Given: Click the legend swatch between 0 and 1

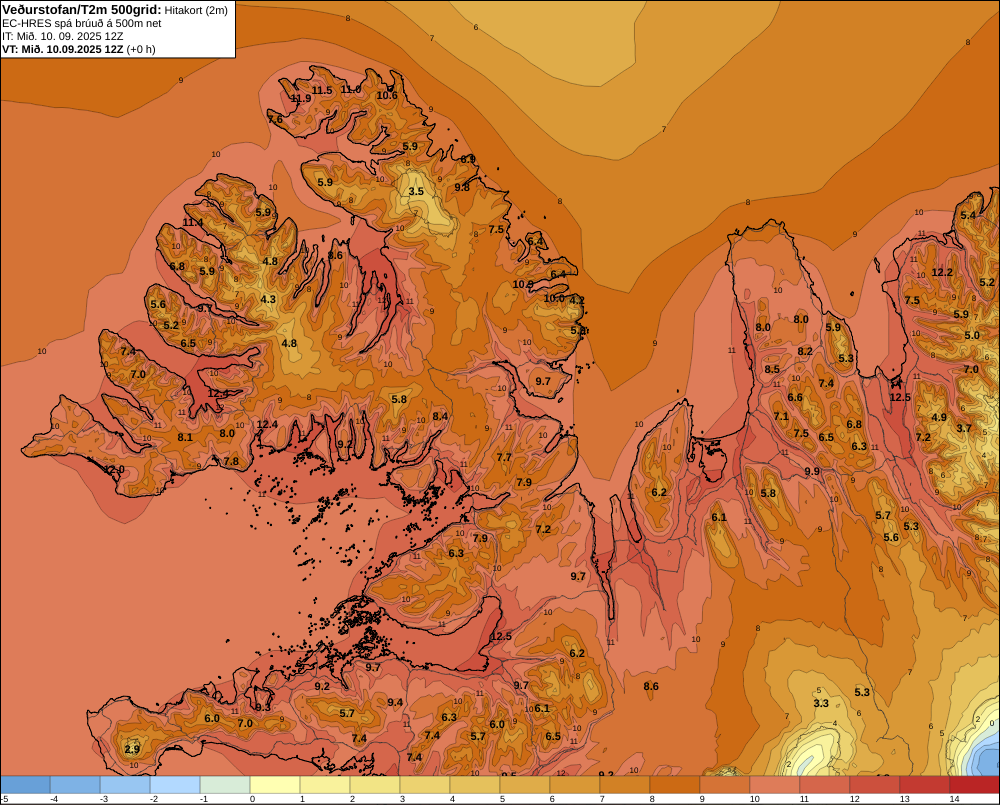Looking at the screenshot, I should [276, 785].
